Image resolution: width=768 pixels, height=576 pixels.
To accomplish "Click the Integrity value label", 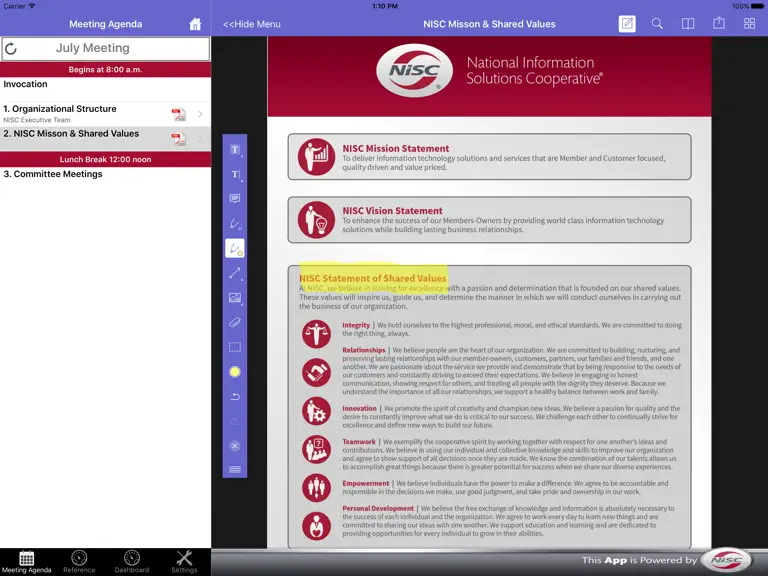I will pyautogui.click(x=356, y=325).
